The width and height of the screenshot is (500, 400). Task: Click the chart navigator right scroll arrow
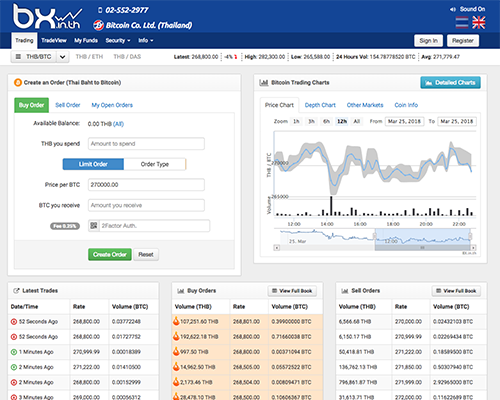click(473, 248)
